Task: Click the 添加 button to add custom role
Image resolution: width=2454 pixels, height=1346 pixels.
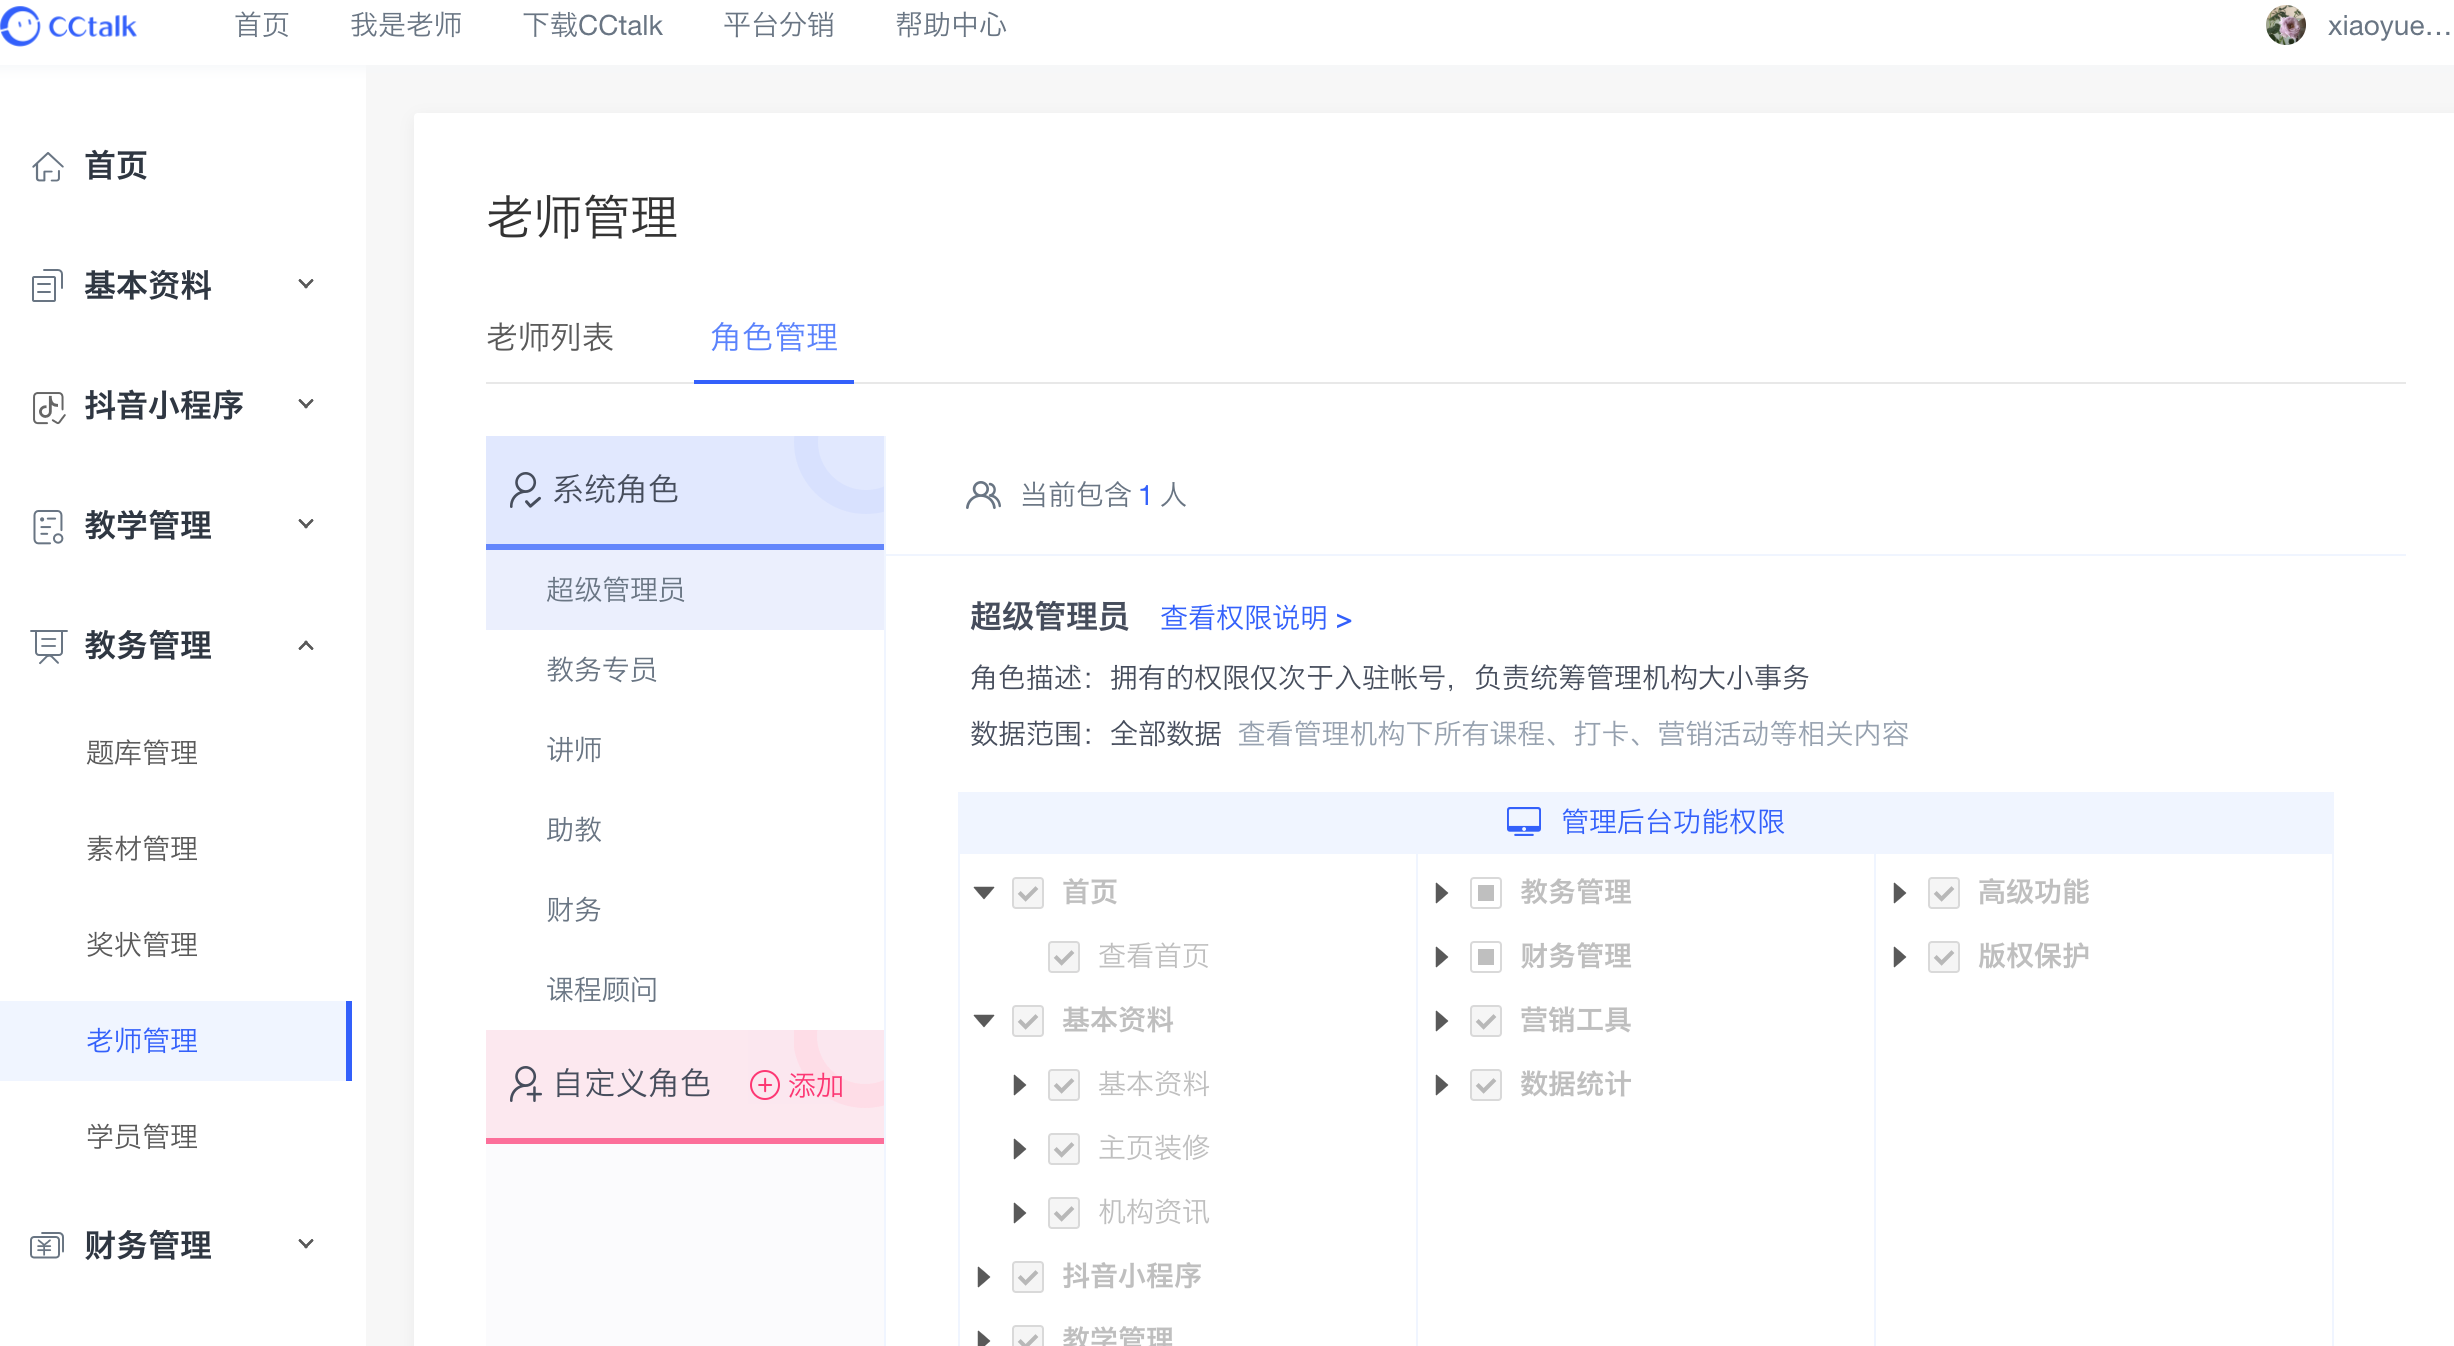Action: tap(797, 1084)
